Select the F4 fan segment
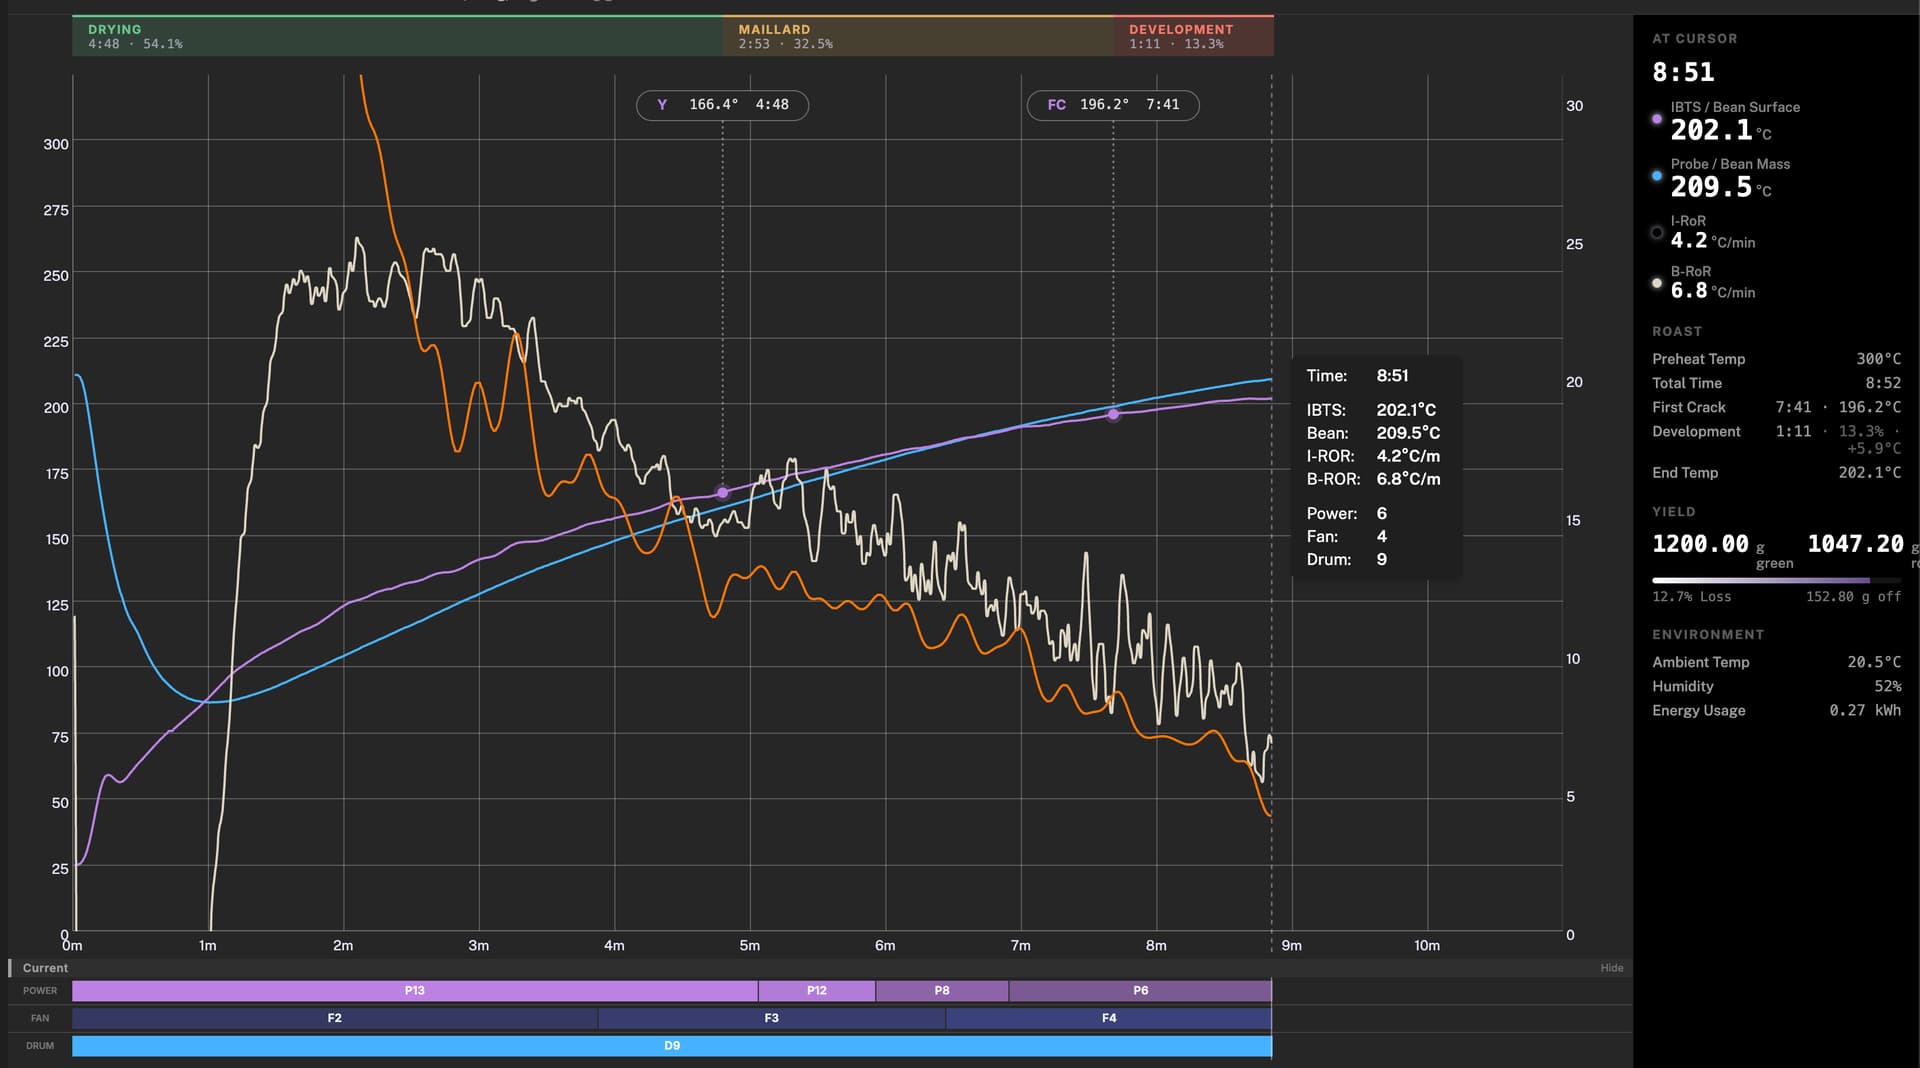Viewport: 1920px width, 1068px height. tap(1109, 1018)
